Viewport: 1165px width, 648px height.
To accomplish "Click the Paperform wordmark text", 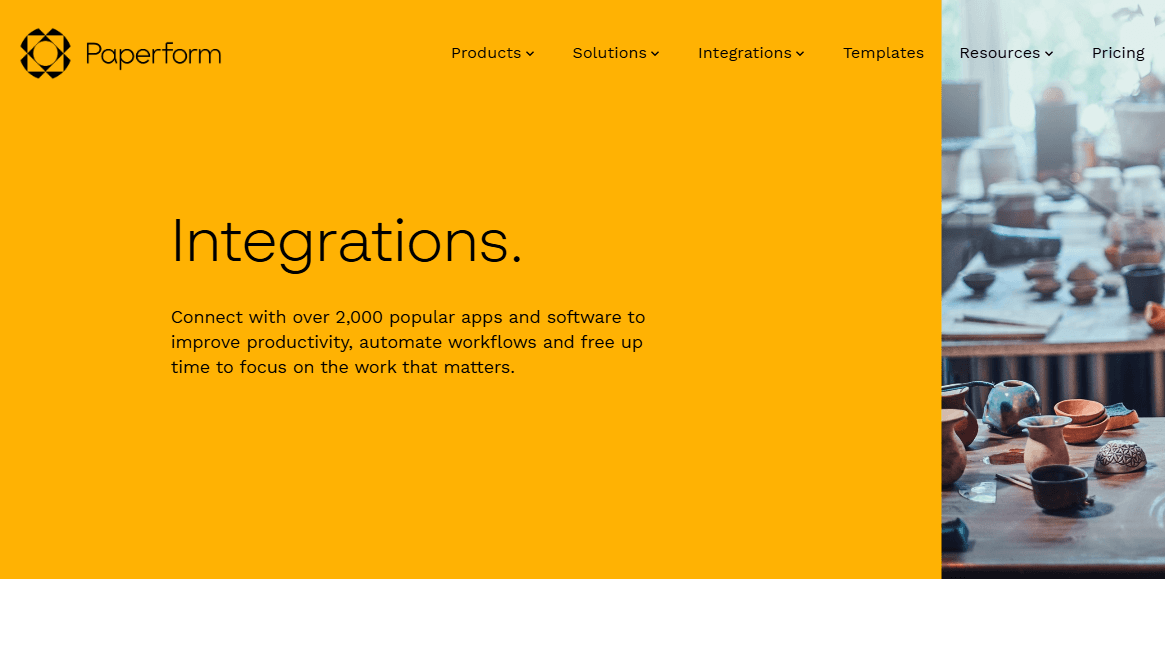I will click(x=153, y=54).
